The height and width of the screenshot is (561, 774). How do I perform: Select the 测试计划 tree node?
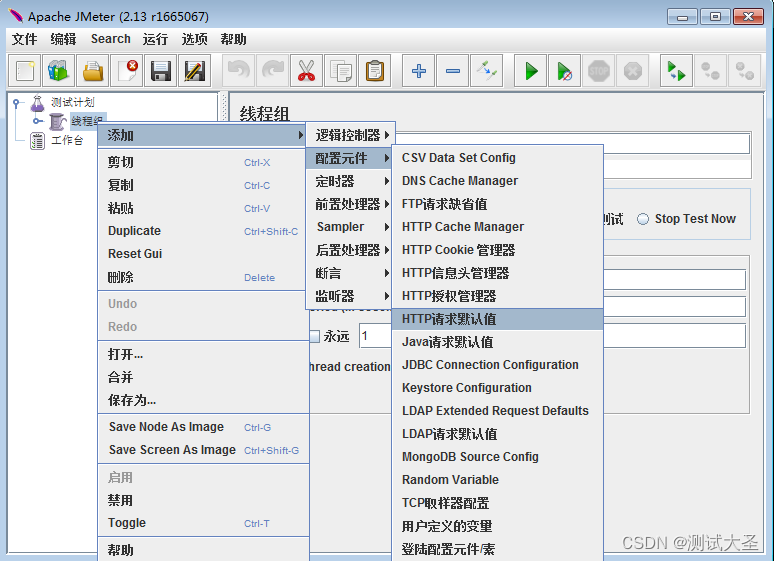coord(72,102)
